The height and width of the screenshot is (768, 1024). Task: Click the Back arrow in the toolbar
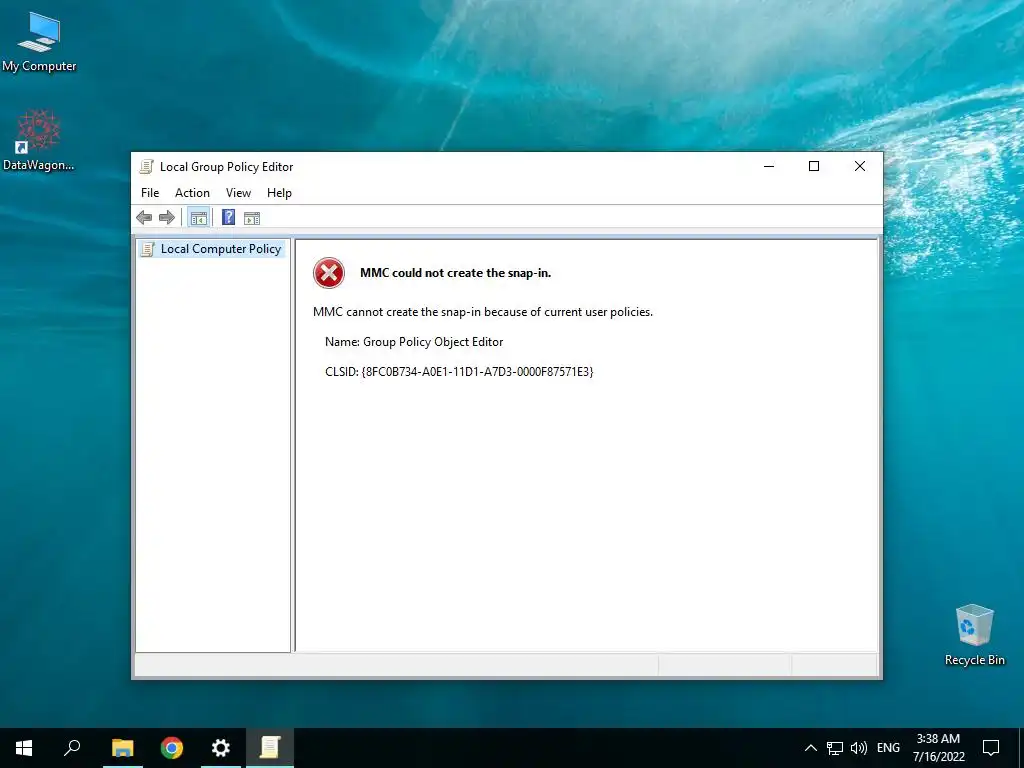(144, 217)
